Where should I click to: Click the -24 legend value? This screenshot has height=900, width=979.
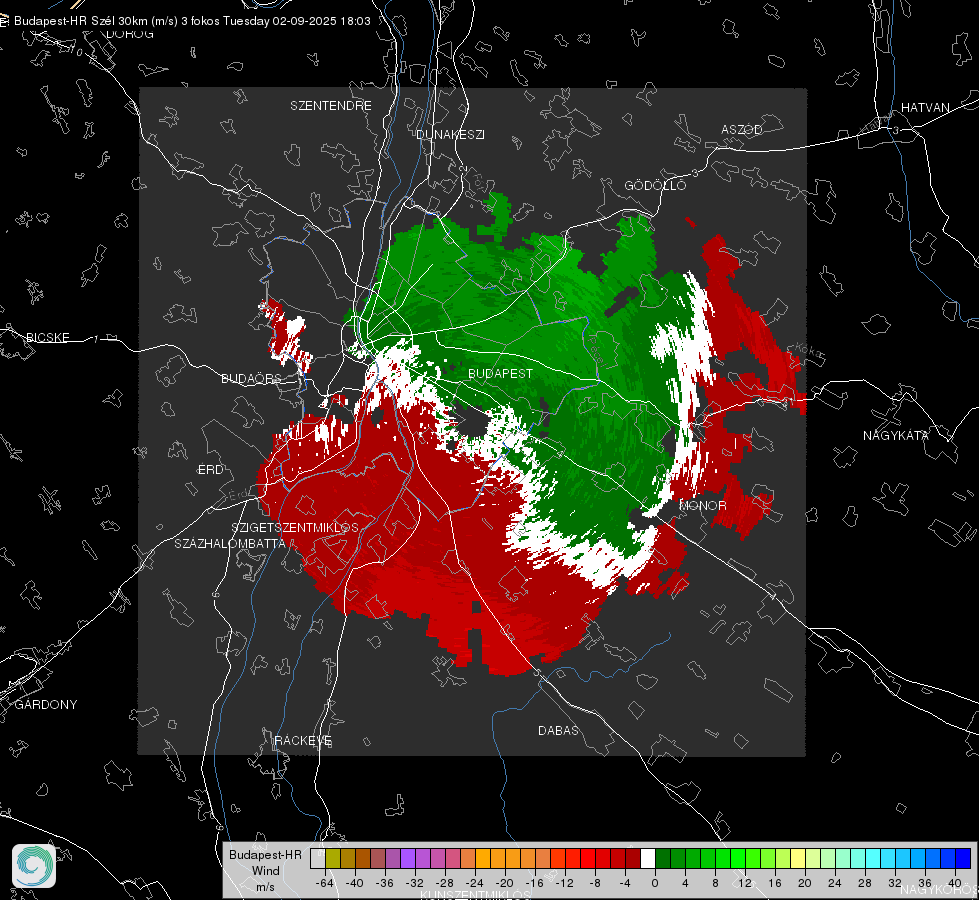475,883
